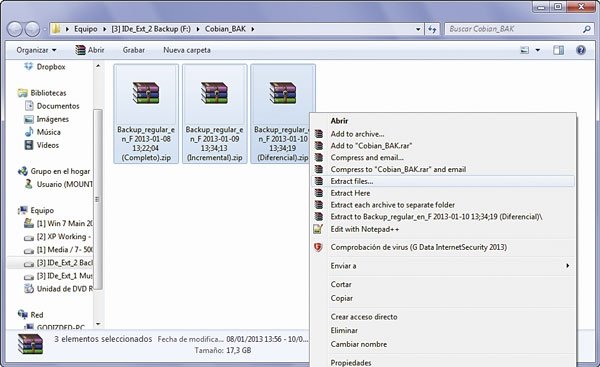Click the Bibliotecas library icon
This screenshot has height=367, width=600.
[x=23, y=93]
